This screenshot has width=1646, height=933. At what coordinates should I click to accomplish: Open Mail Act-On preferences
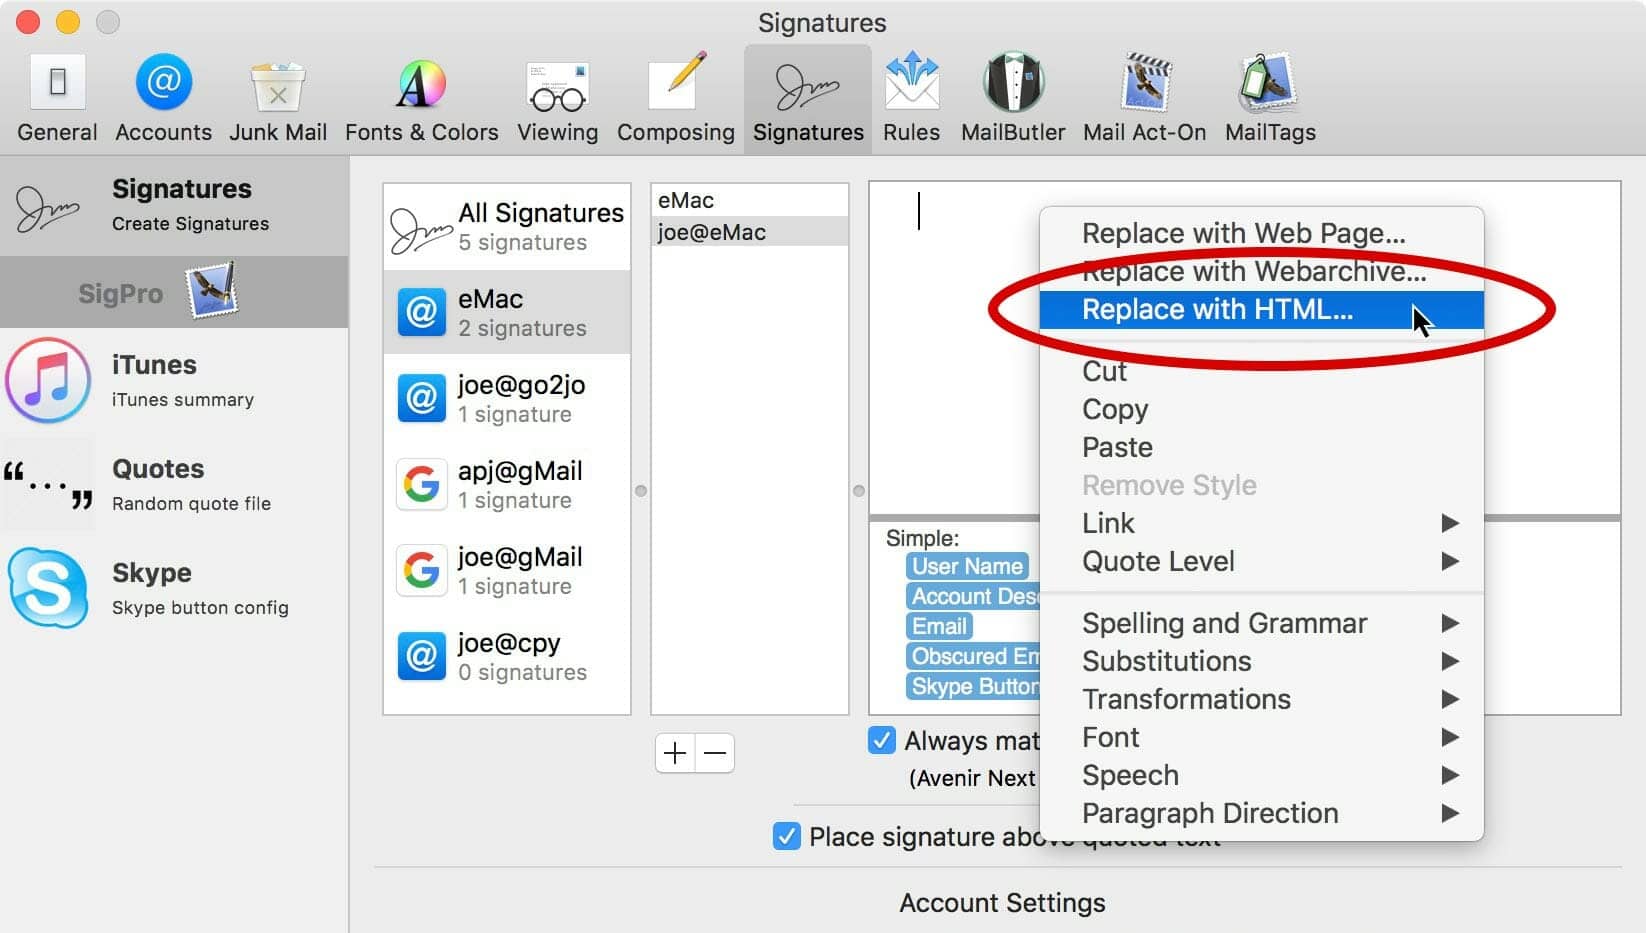[1144, 99]
